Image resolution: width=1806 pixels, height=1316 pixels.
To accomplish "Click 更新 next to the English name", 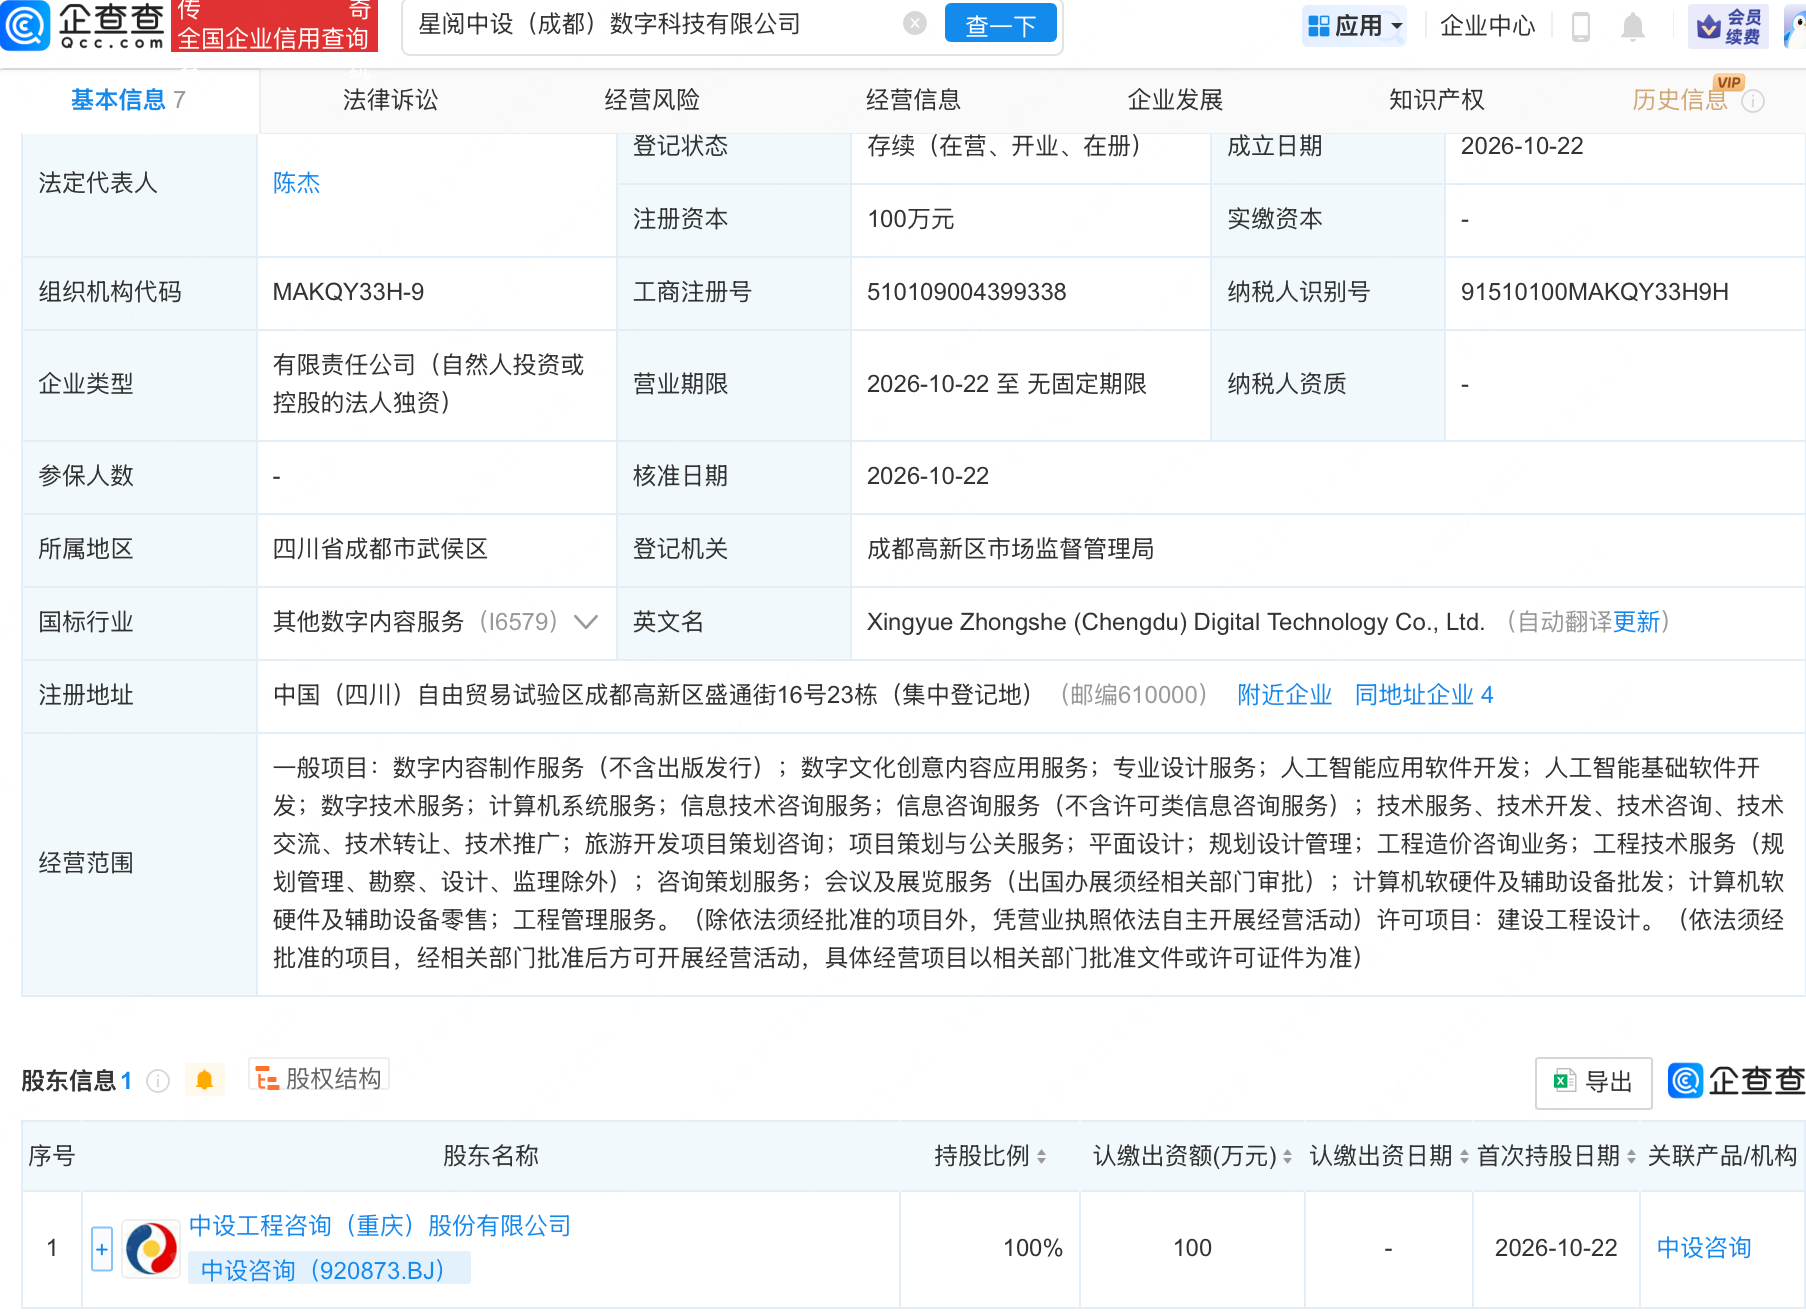I will (1636, 622).
